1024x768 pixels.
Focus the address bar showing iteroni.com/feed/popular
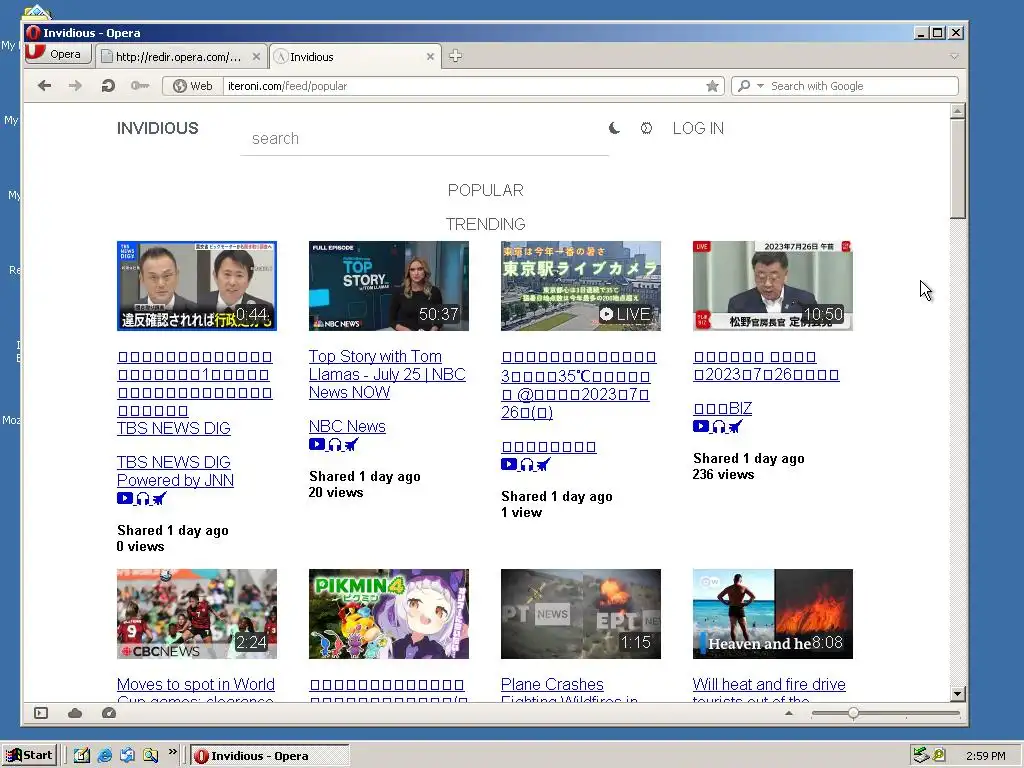coord(462,86)
